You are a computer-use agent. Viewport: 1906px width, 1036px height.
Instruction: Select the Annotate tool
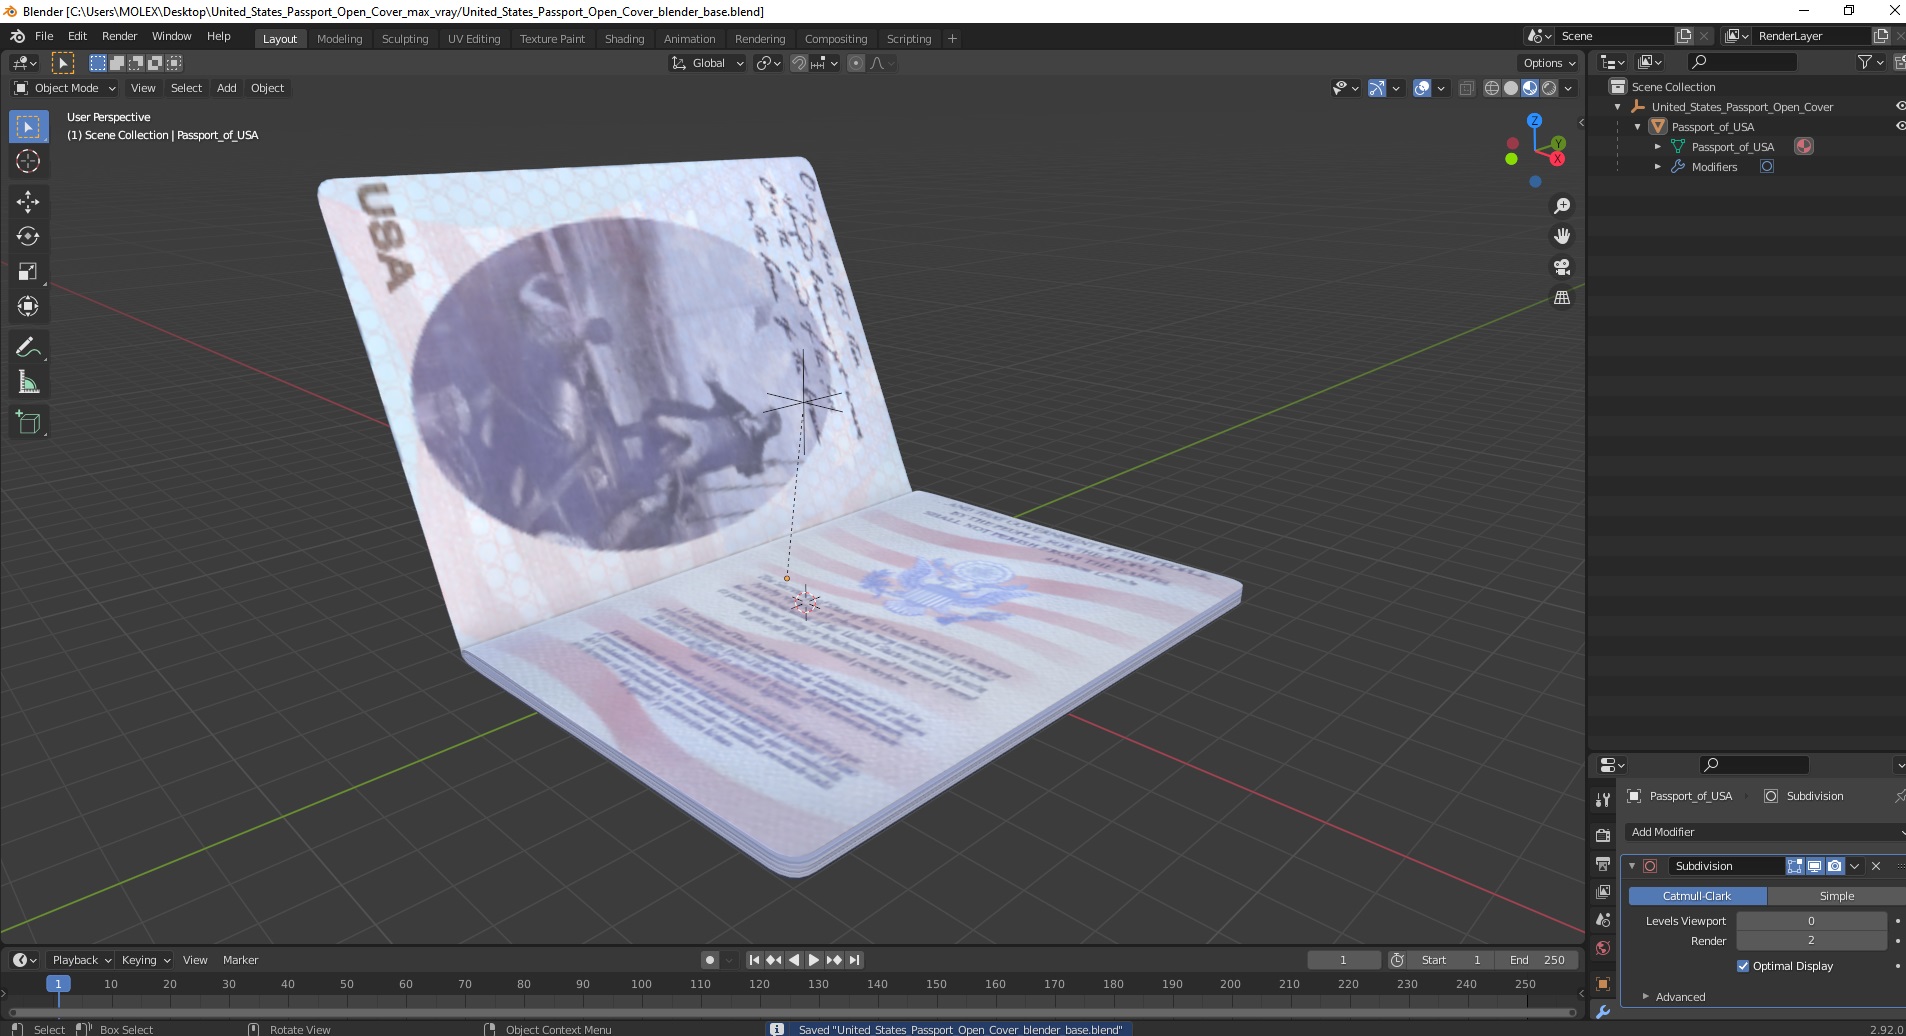(28, 348)
